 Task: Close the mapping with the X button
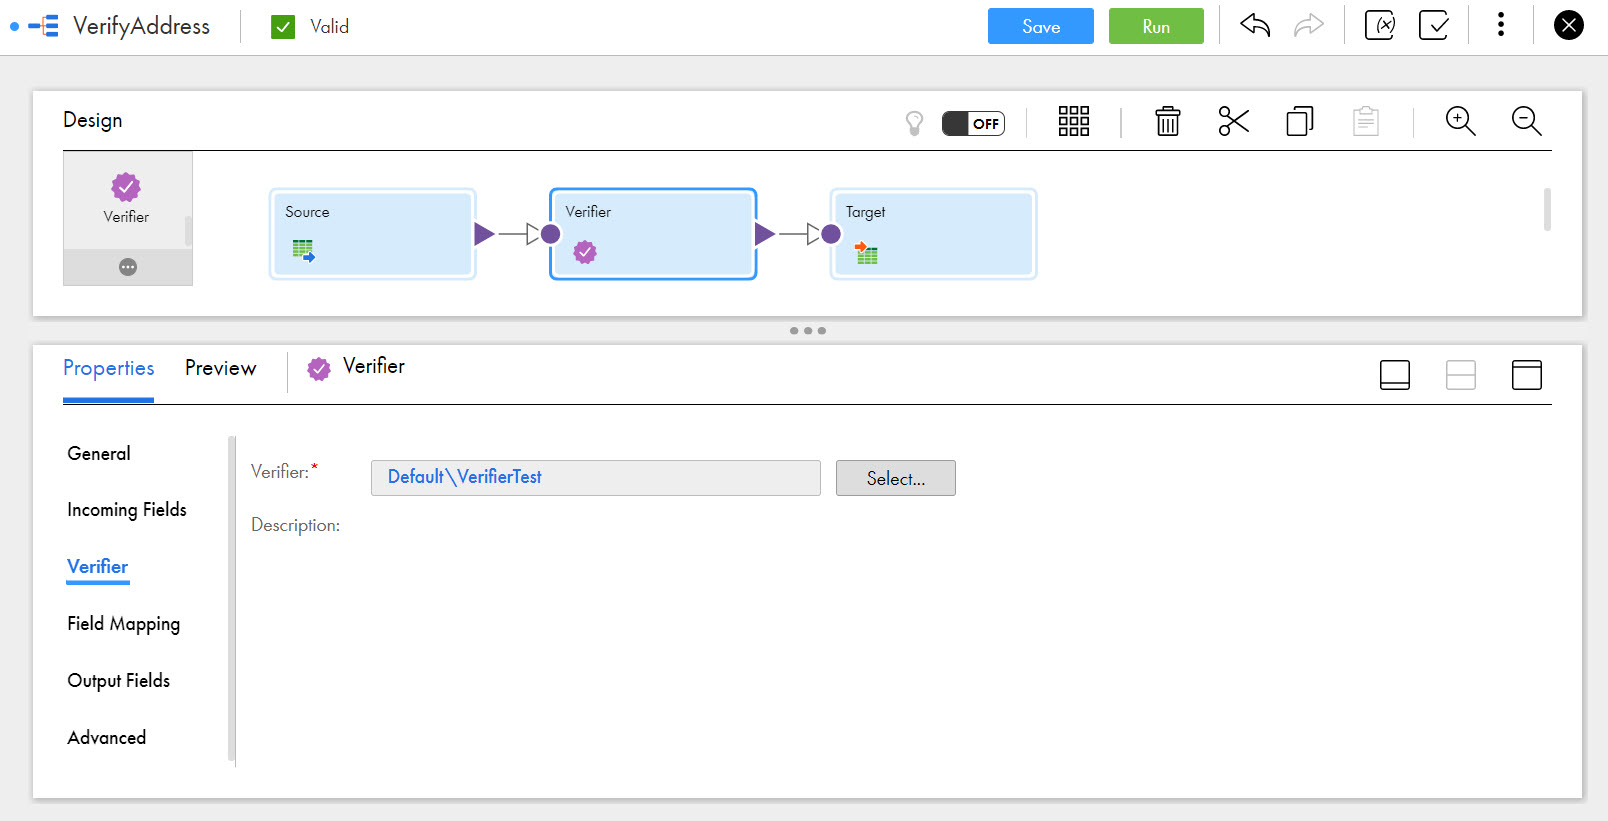tap(1569, 25)
